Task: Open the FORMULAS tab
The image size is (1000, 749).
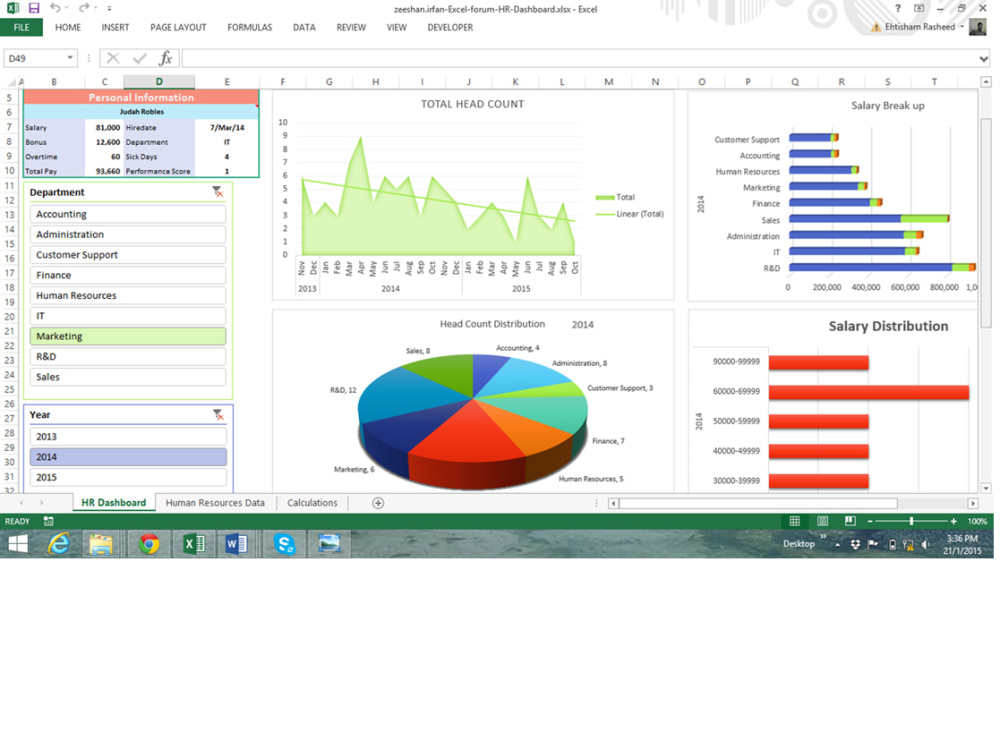Action: pos(249,27)
